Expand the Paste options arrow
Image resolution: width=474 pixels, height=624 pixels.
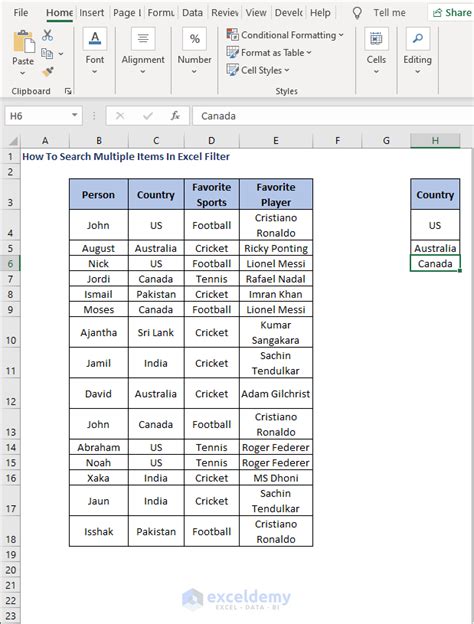click(23, 73)
